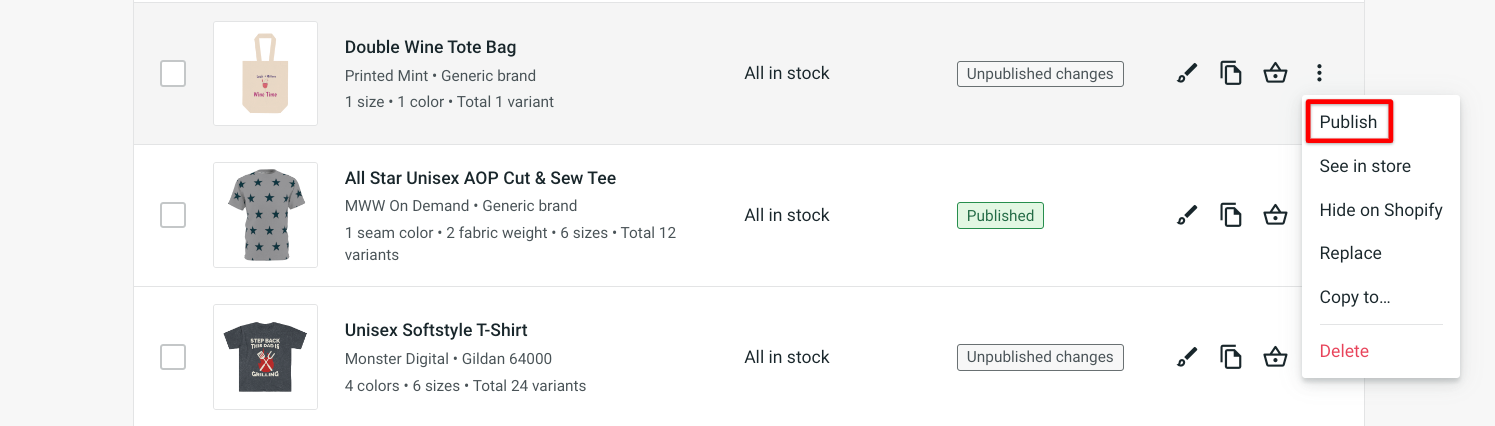This screenshot has width=1495, height=426.
Task: Select Copy to… menu entry
Action: point(1355,297)
